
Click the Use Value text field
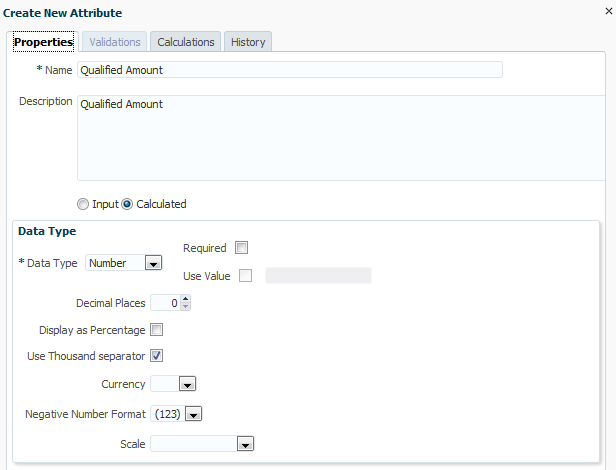coord(318,275)
